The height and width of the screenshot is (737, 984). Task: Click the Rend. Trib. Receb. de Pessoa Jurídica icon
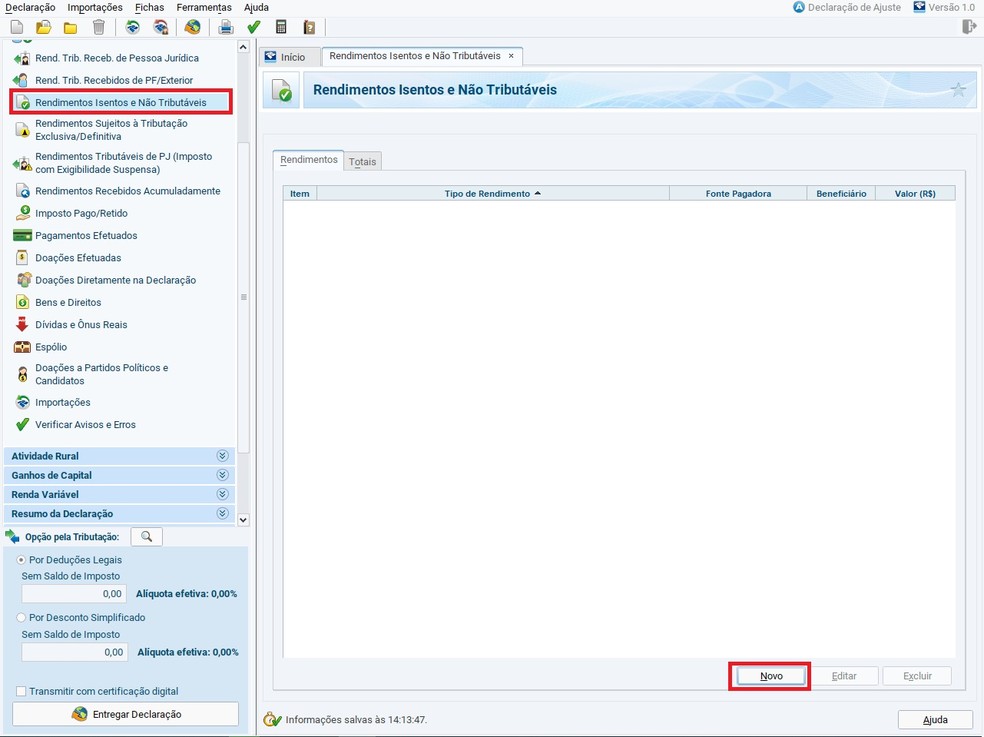pyautogui.click(x=22, y=58)
